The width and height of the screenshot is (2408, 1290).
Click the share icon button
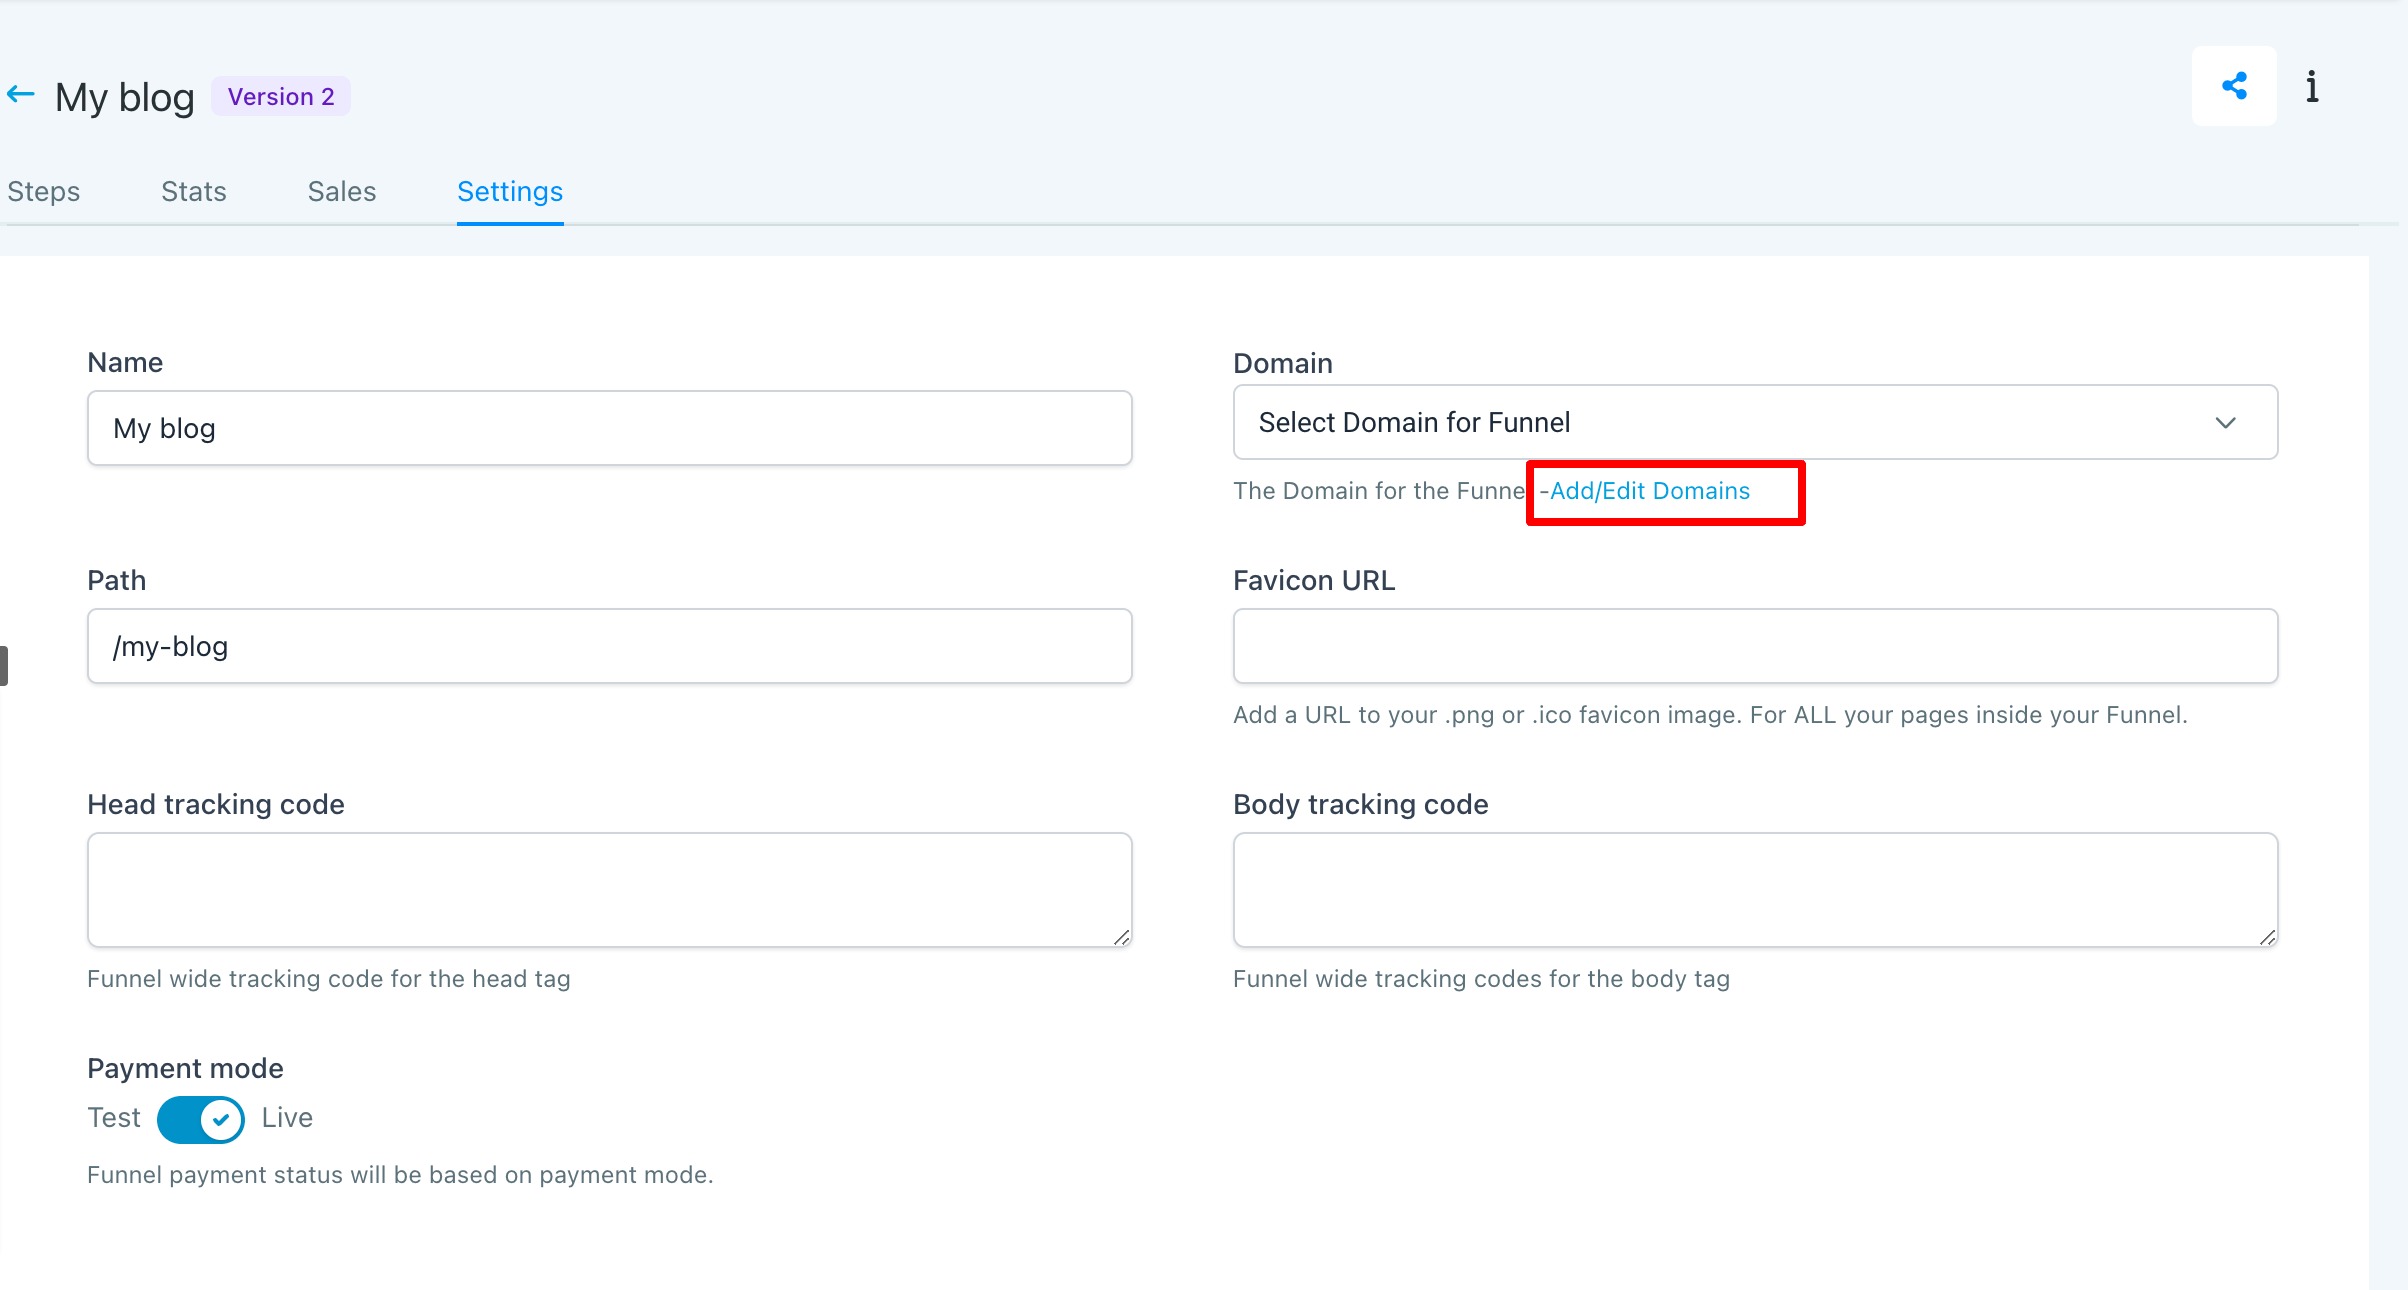pos(2233,86)
